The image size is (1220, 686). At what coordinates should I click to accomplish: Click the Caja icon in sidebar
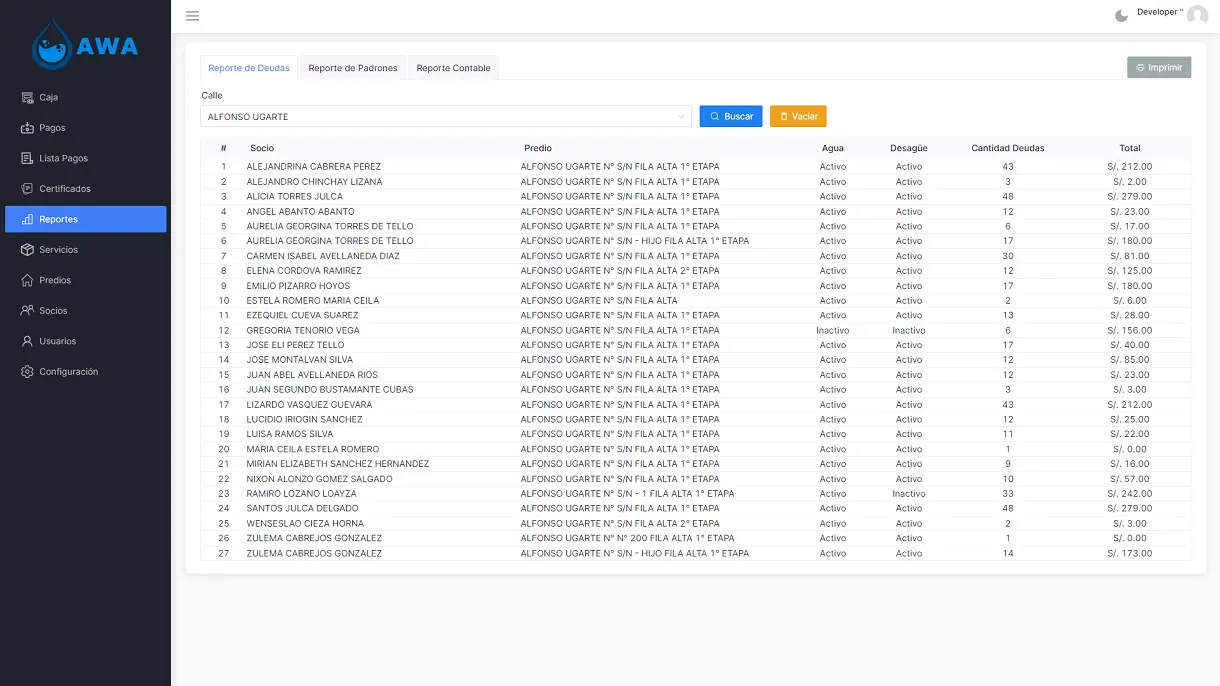point(28,98)
